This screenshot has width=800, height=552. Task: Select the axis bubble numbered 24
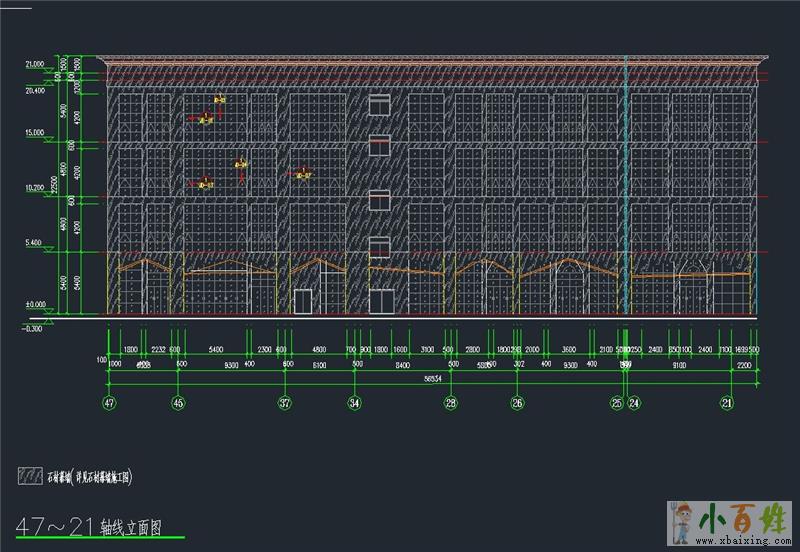pyautogui.click(x=633, y=403)
